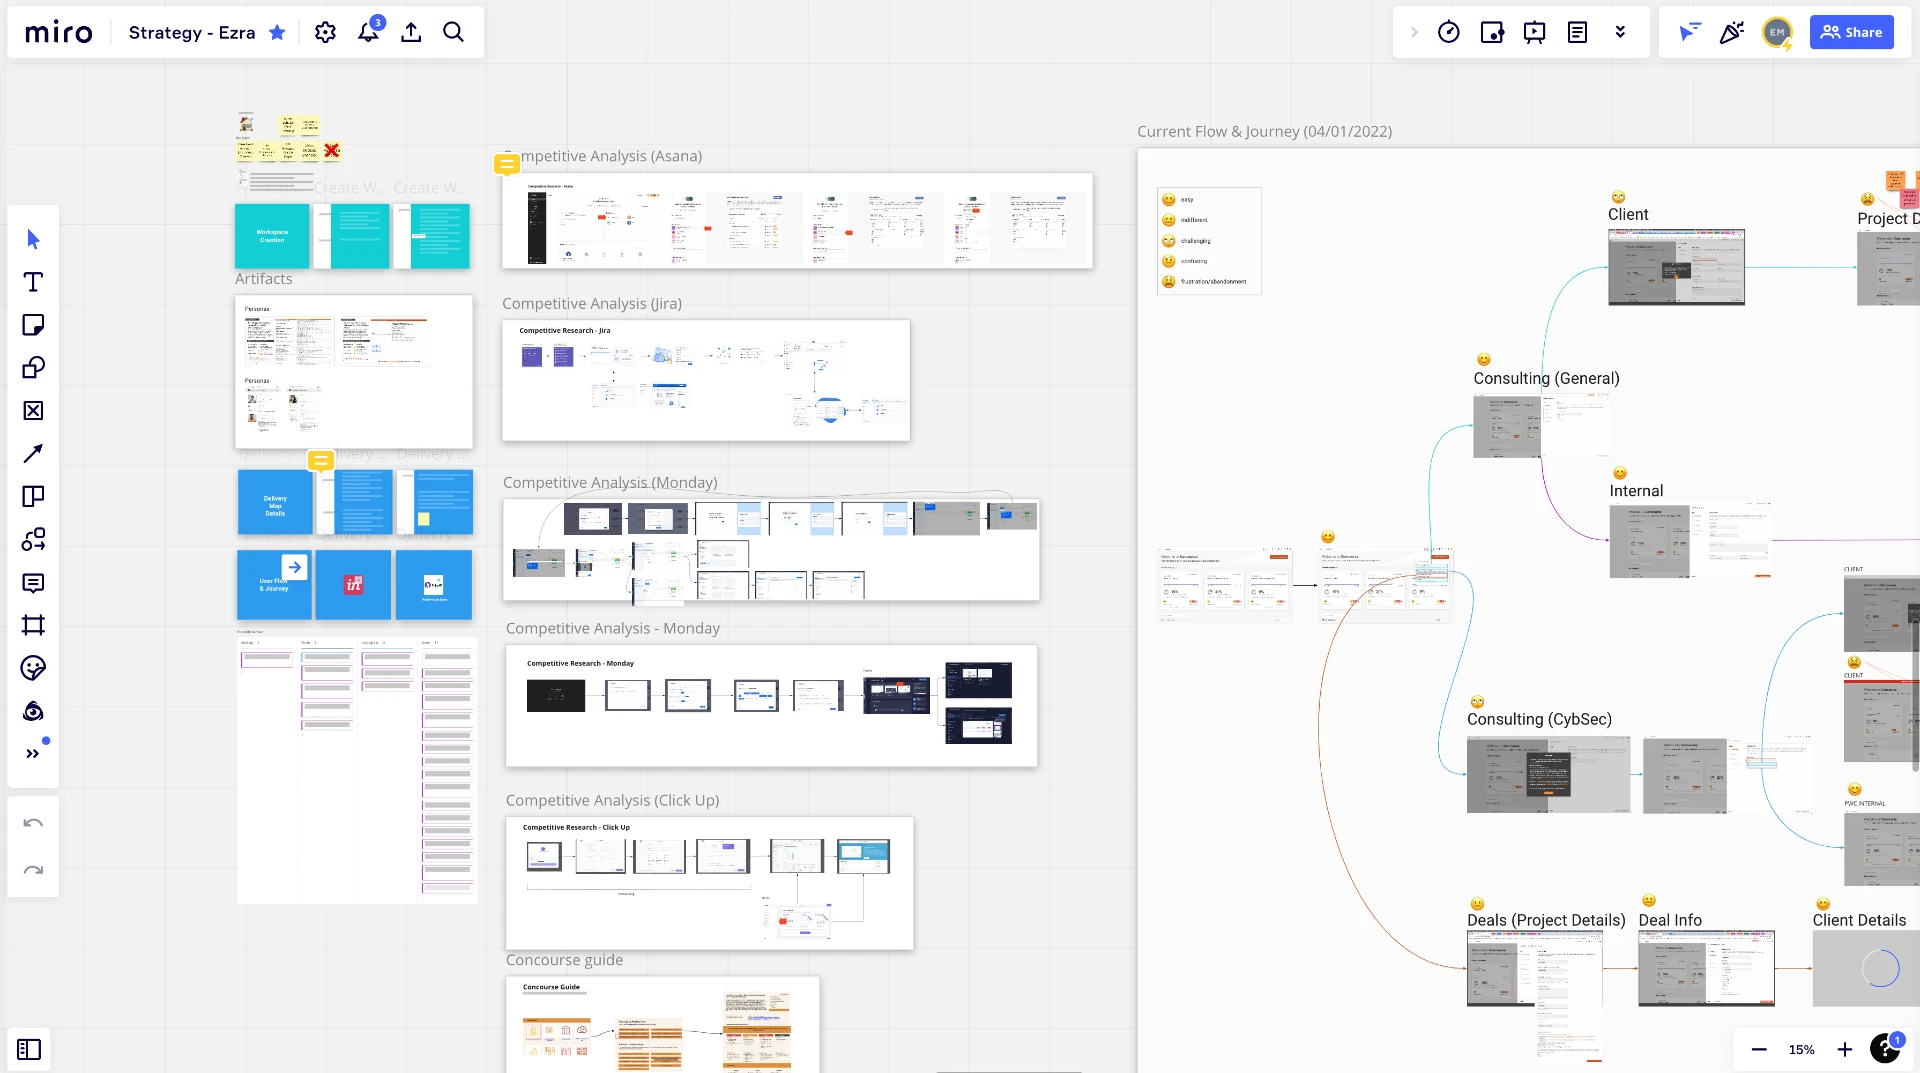
Task: Open the stickers and emoji tool
Action: coord(33,668)
